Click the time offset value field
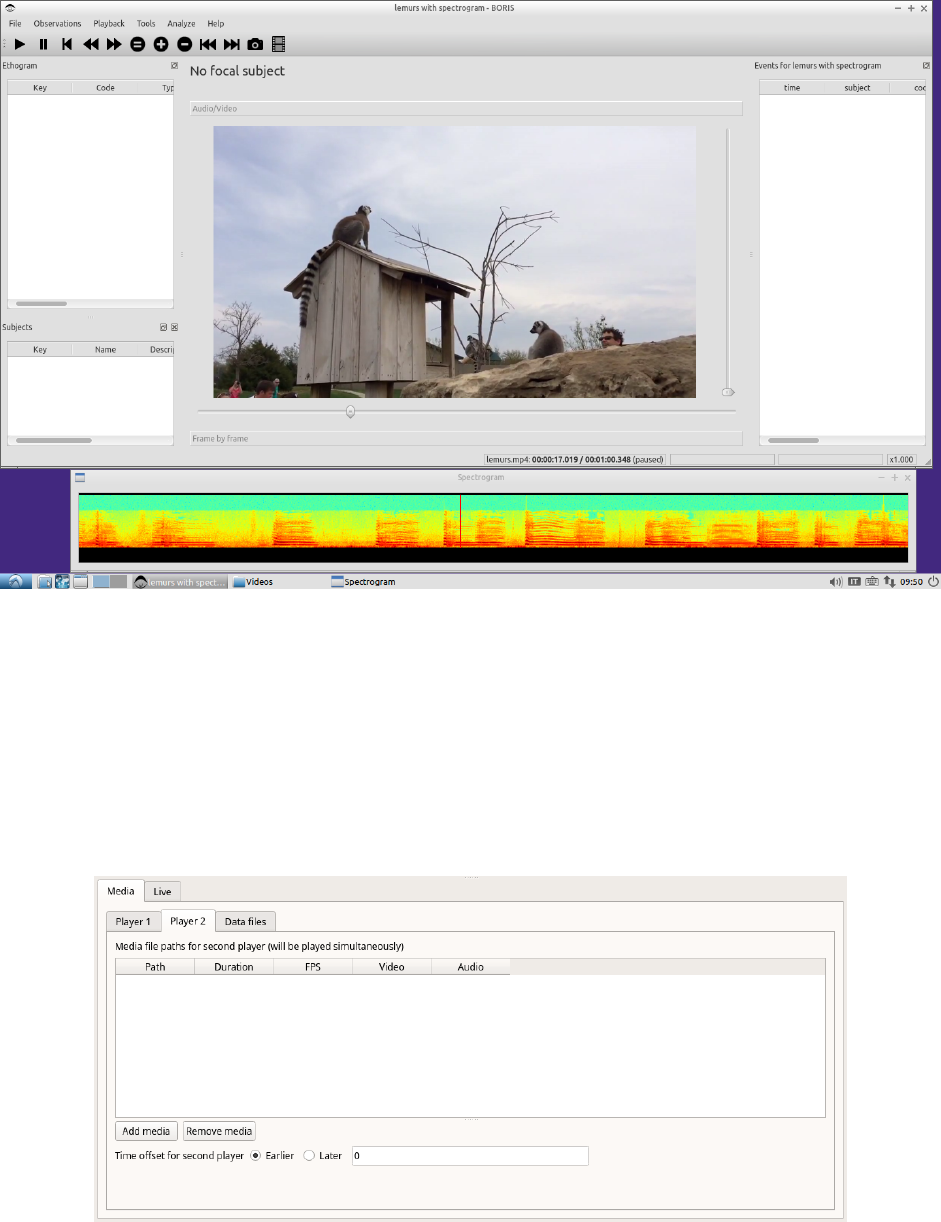 point(470,1155)
